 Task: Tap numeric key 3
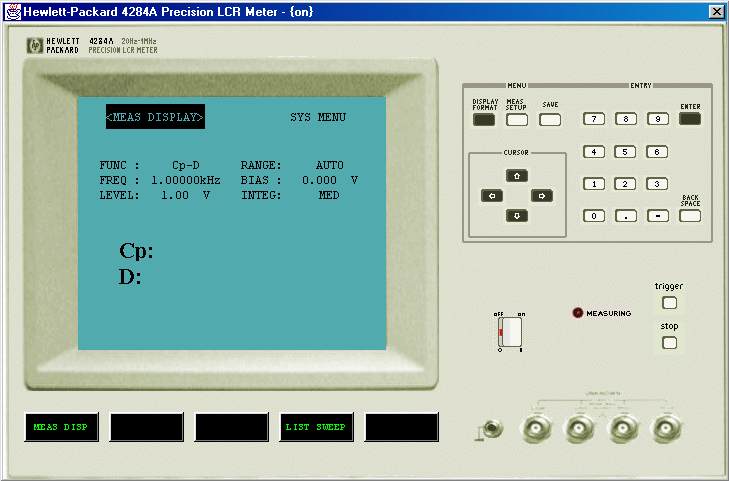[x=657, y=184]
